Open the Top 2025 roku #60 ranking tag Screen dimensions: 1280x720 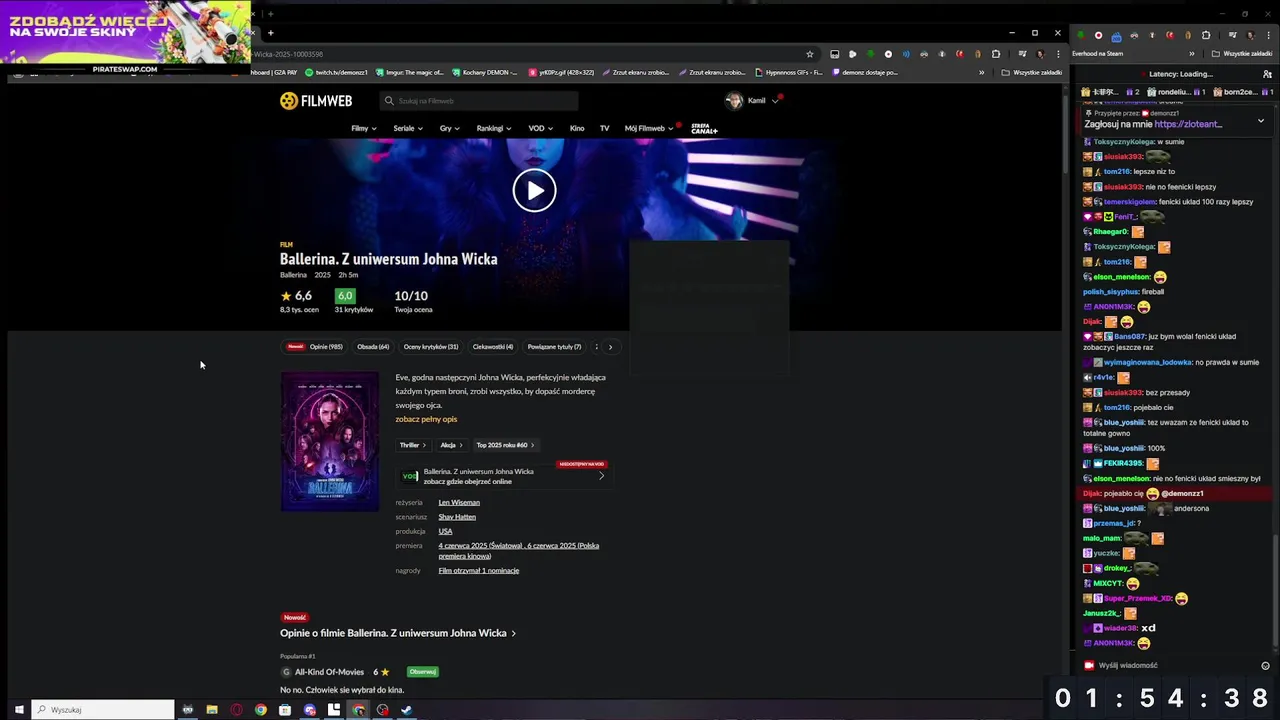[505, 445]
